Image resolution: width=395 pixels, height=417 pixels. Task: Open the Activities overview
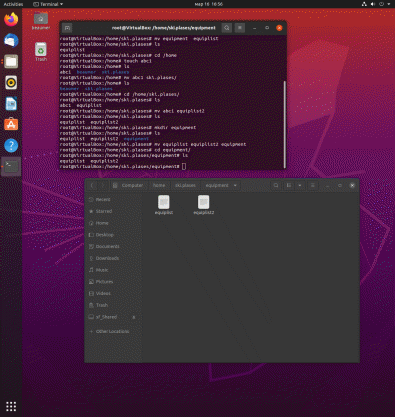click(13, 4)
